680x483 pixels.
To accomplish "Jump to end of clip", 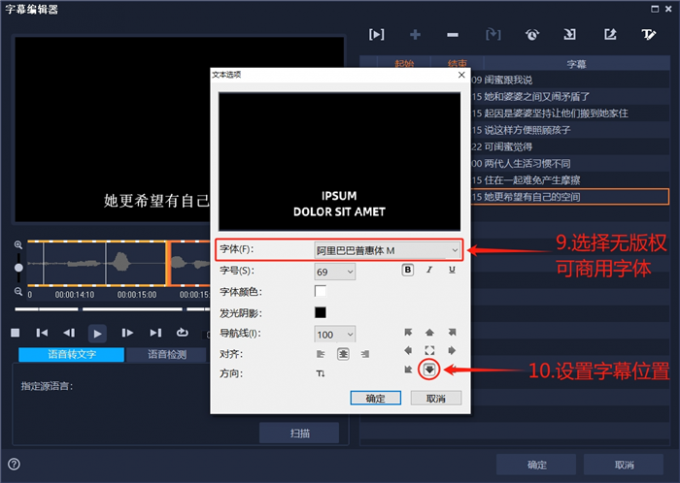I will (155, 333).
